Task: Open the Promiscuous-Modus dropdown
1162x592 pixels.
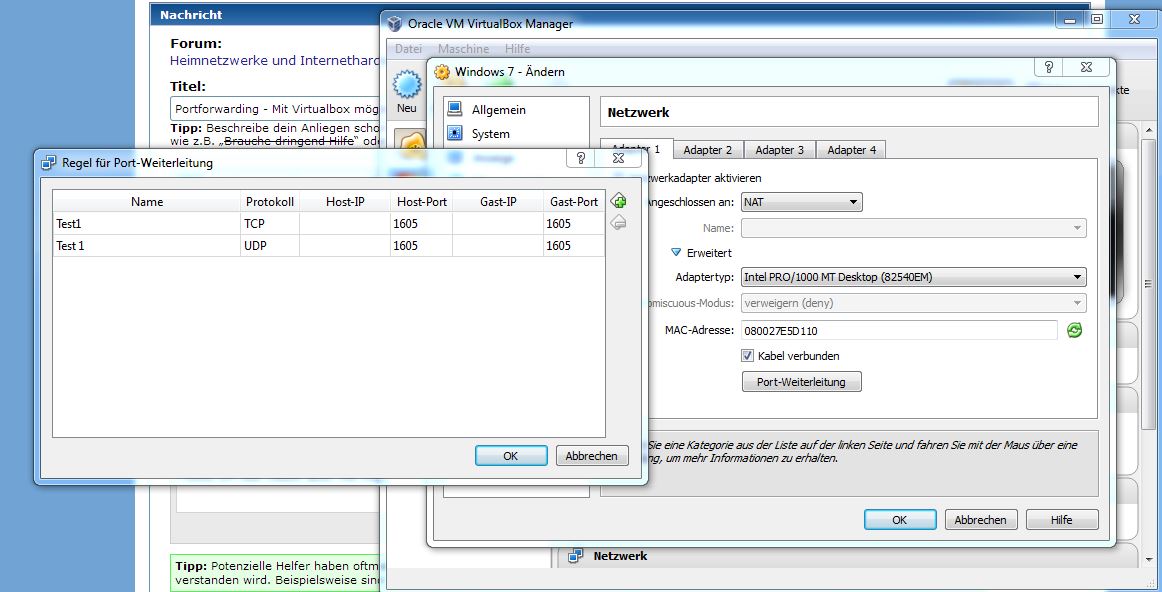Action: [913, 302]
